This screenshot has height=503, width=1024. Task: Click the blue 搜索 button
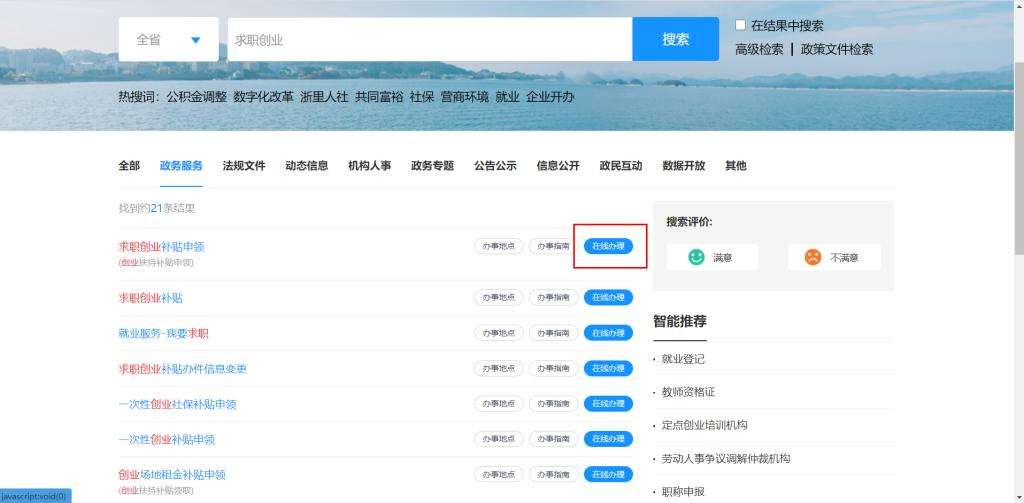coord(675,40)
